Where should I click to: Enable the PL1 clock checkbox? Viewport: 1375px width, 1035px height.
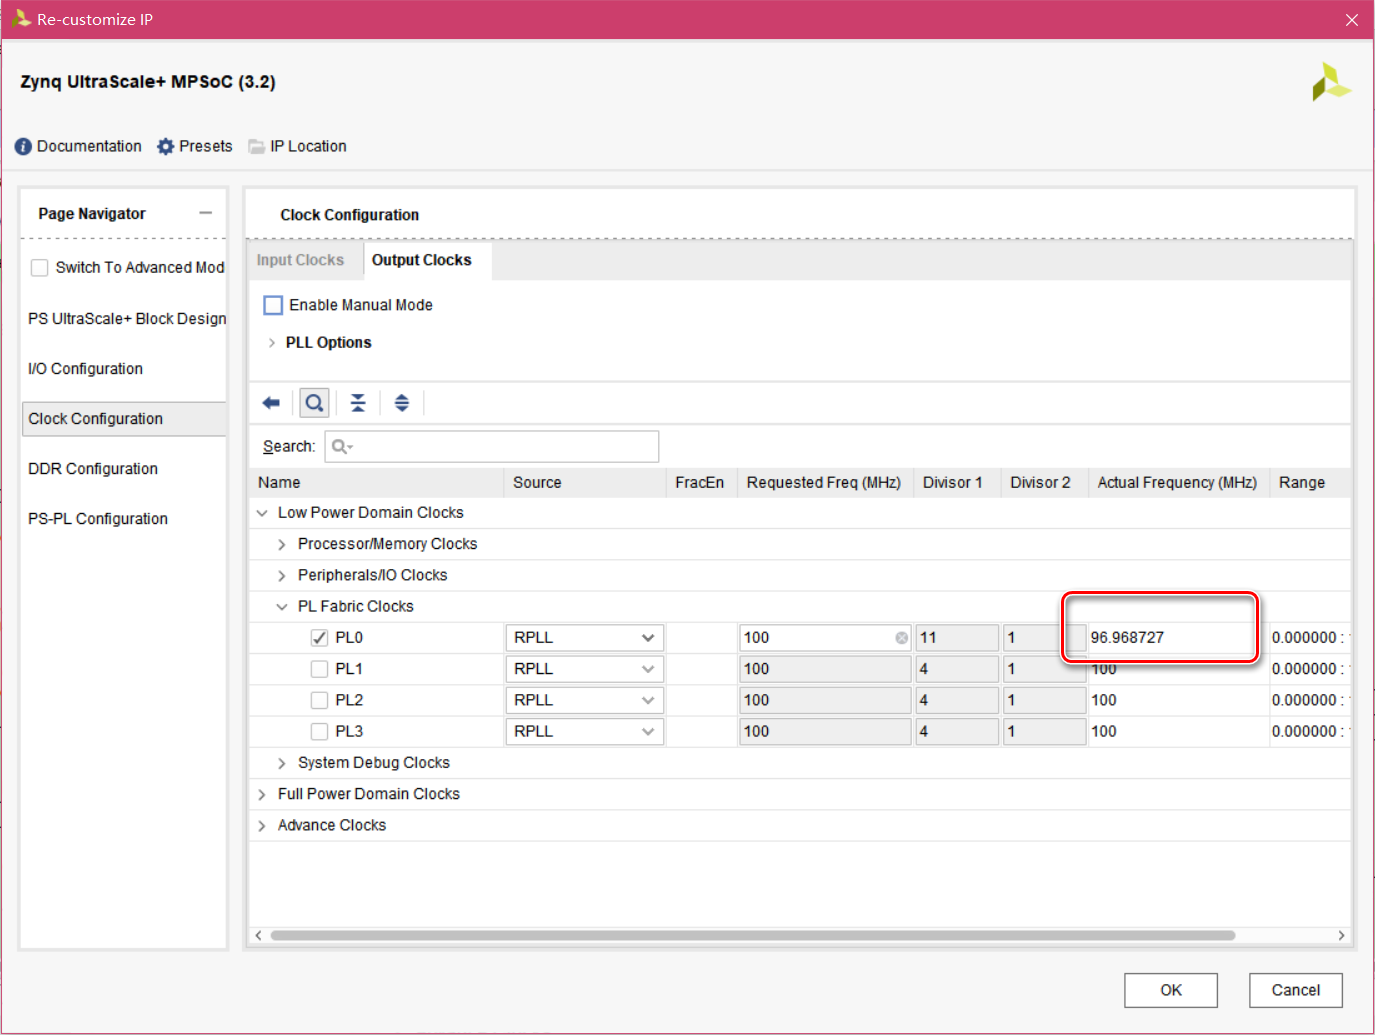point(320,669)
